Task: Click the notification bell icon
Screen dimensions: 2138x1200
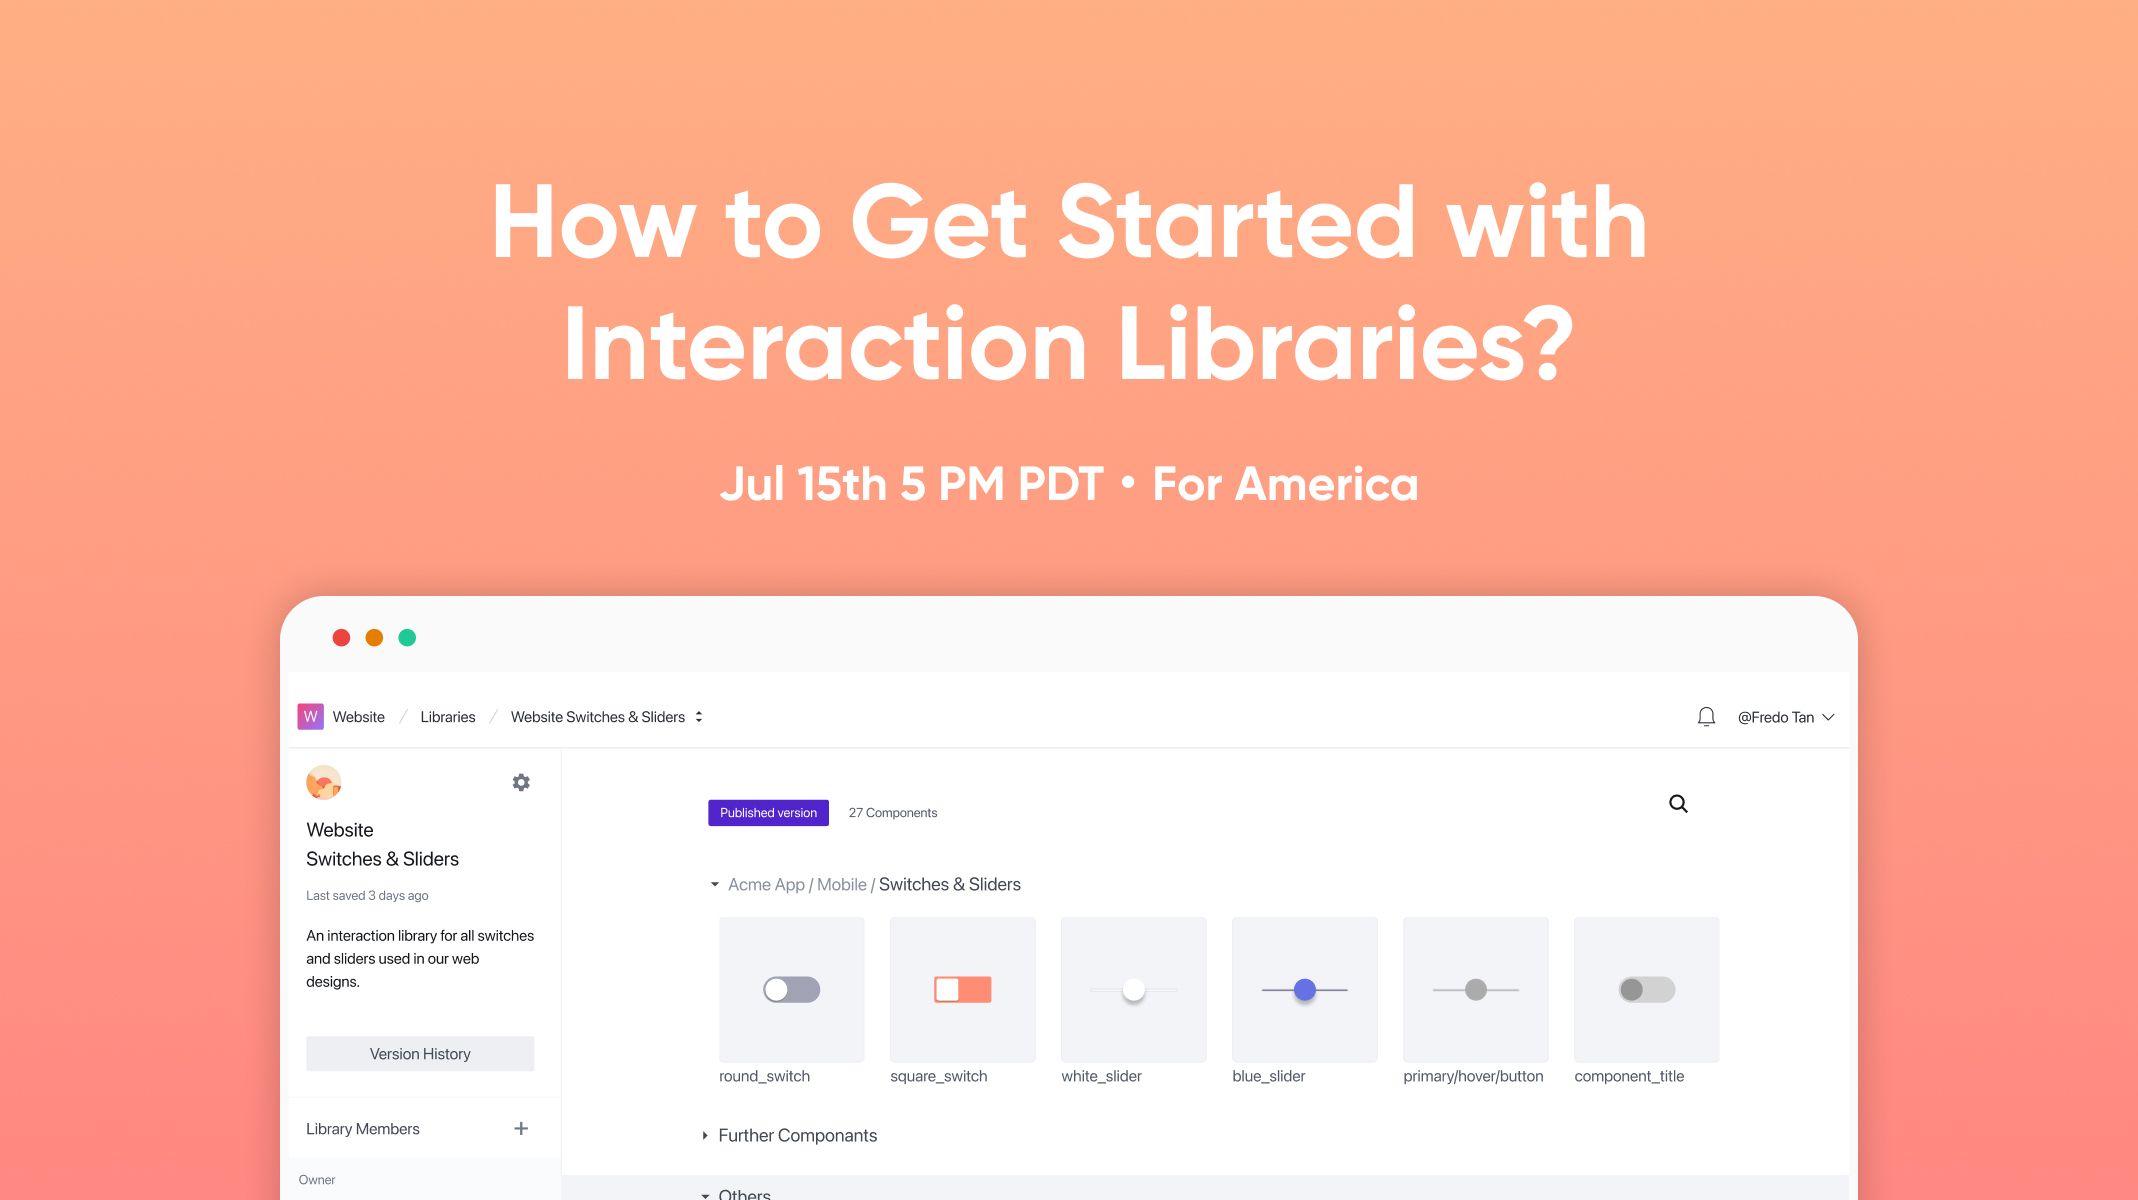Action: (1703, 717)
